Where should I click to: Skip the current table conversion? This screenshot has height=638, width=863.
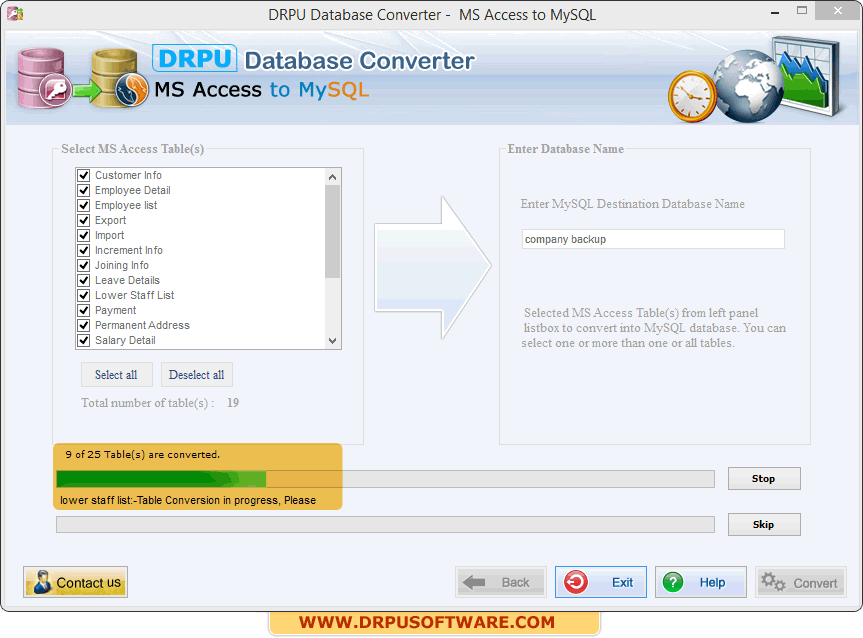[x=764, y=525]
